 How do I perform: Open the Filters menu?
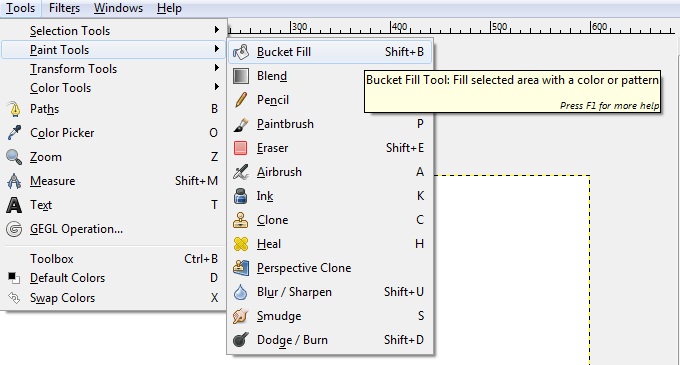[64, 8]
